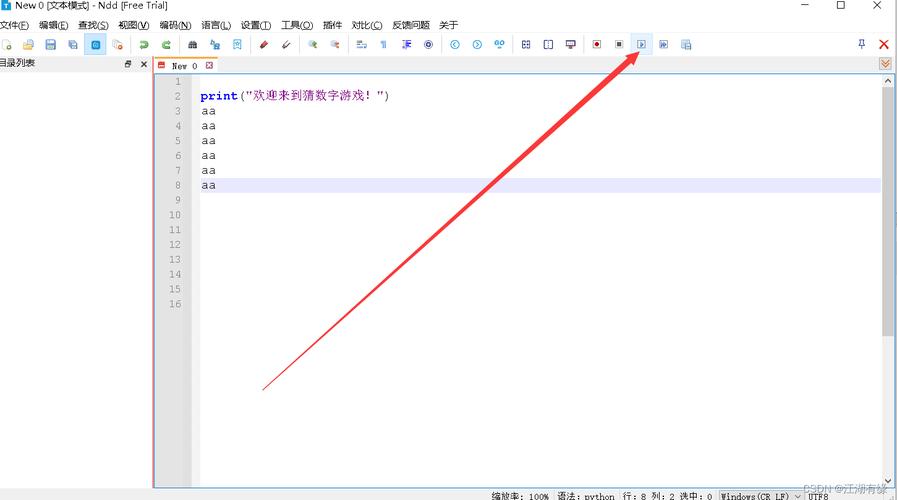Click the circular target toolbar icon

pos(428,45)
